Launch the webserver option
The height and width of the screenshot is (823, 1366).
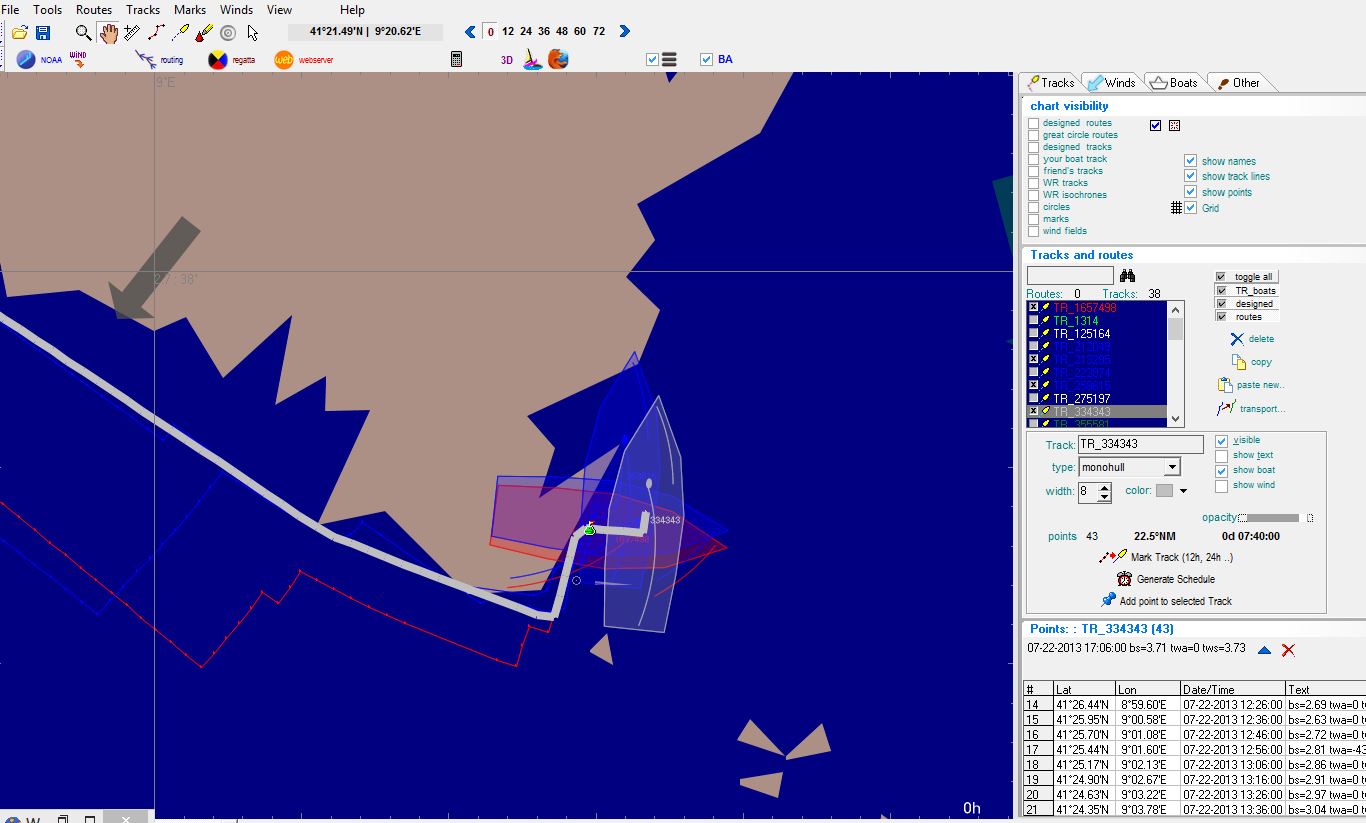(x=304, y=60)
